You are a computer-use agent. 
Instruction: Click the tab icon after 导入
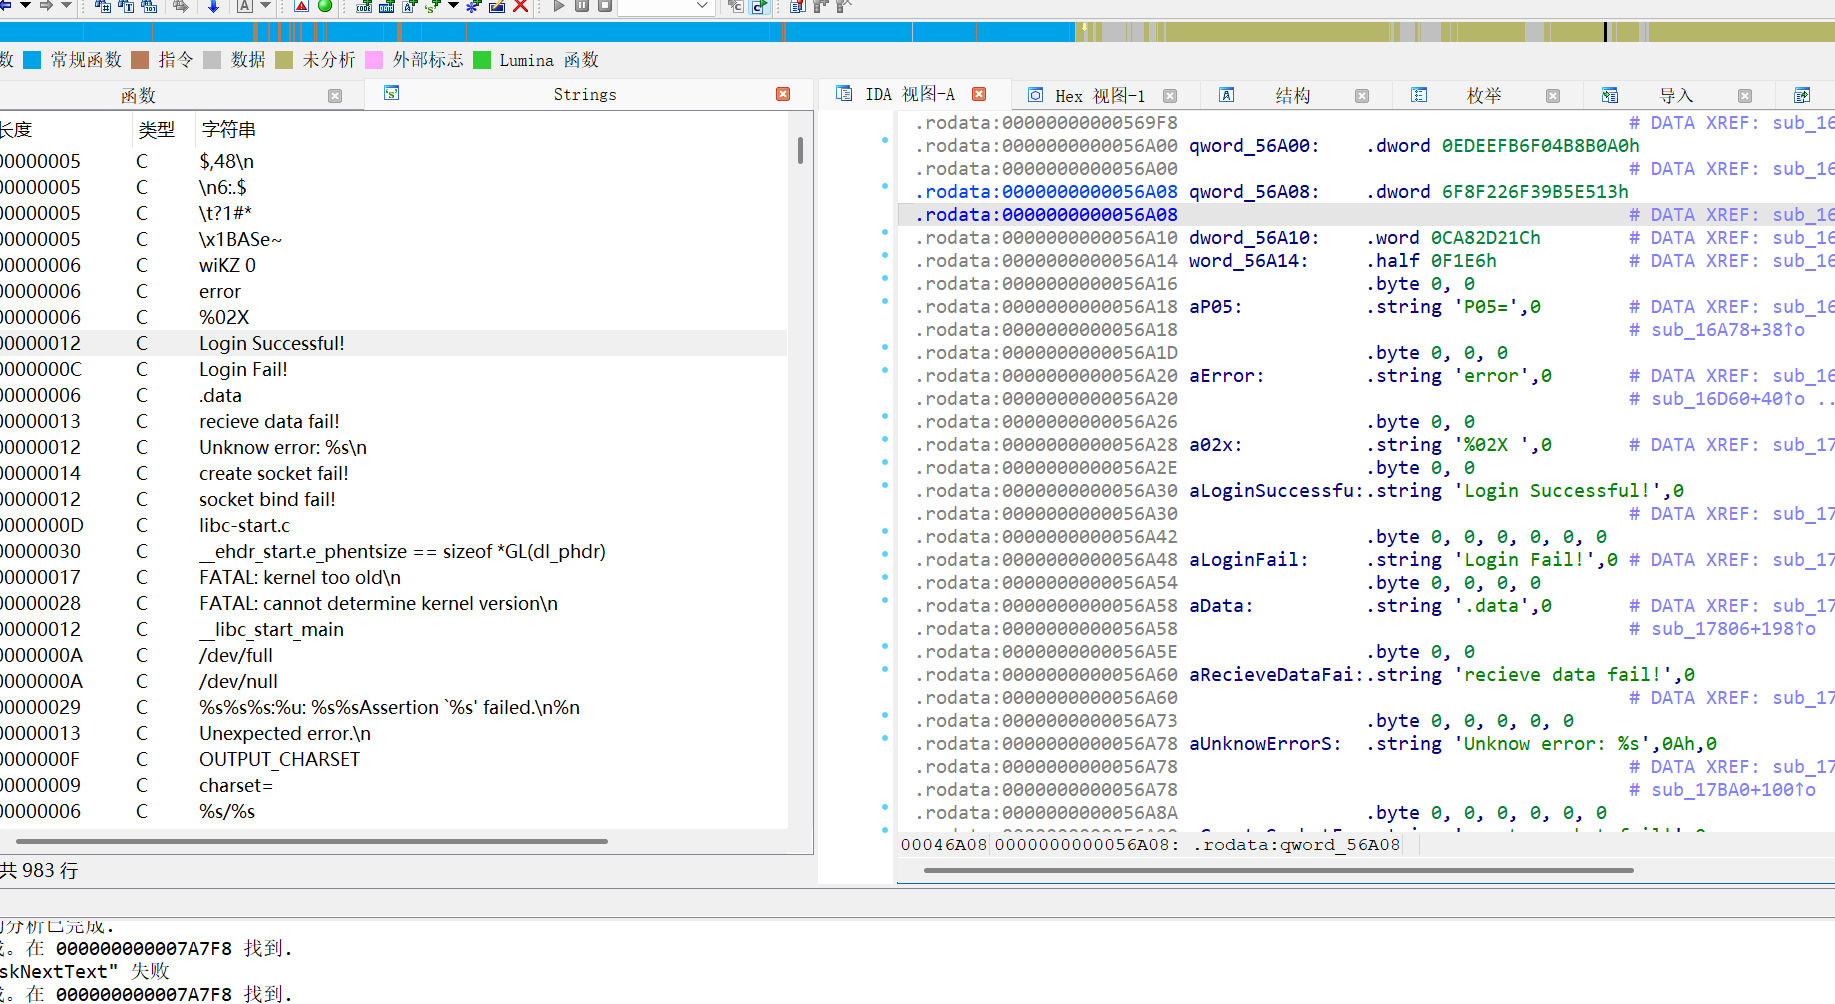coord(1802,95)
